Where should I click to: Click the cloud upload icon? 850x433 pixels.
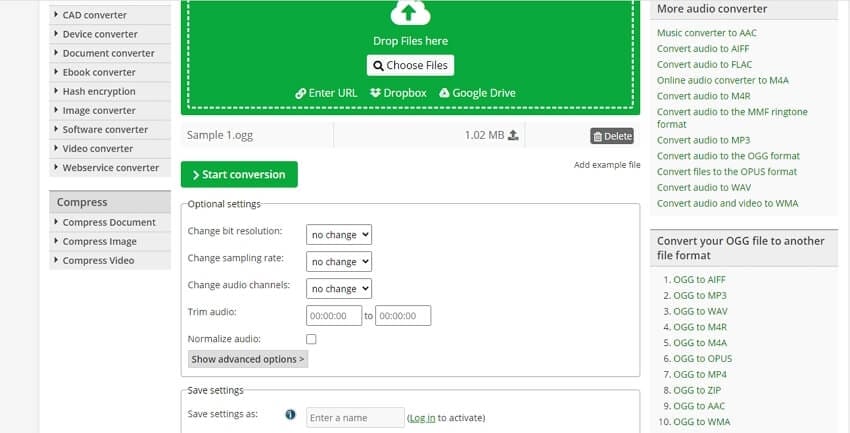[x=410, y=12]
